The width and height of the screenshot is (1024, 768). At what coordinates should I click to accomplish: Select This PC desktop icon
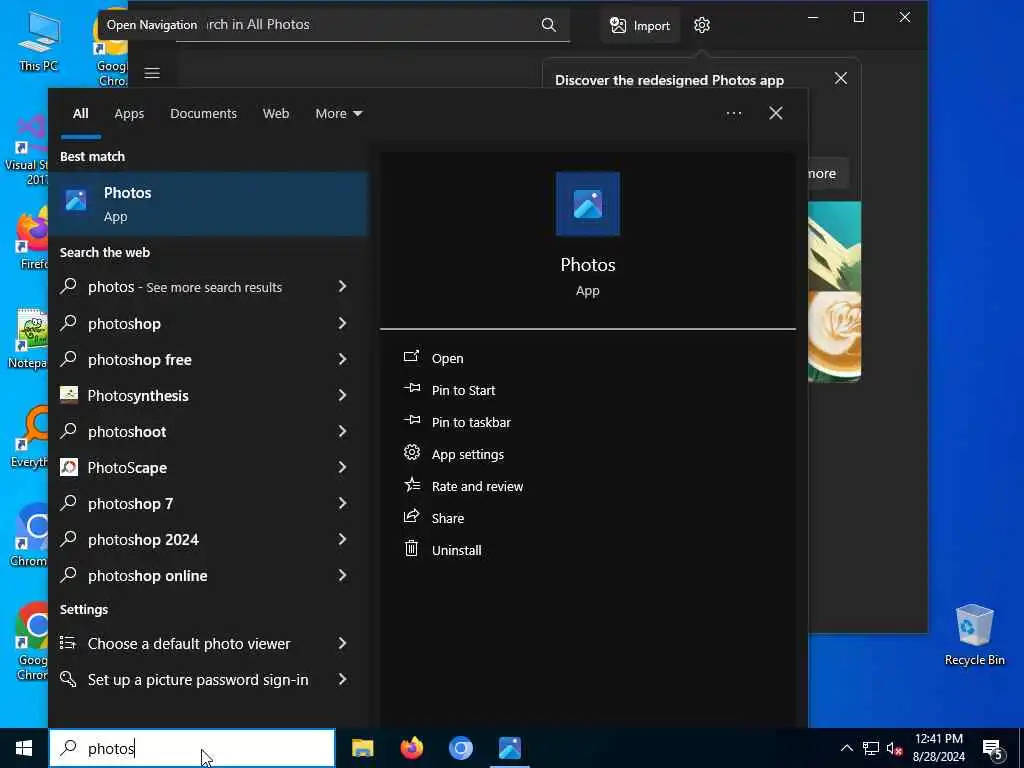pos(39,40)
